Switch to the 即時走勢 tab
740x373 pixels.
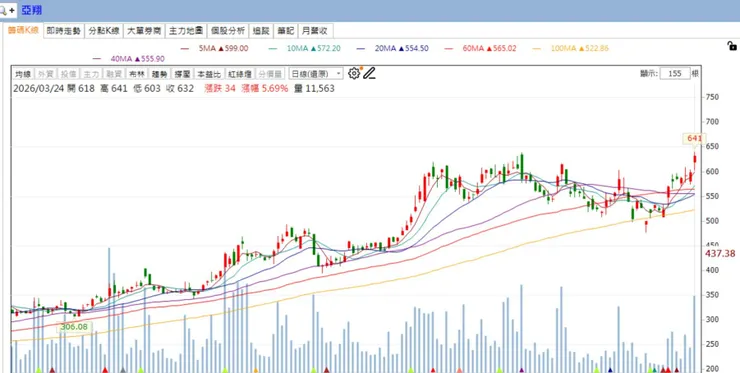coord(64,31)
